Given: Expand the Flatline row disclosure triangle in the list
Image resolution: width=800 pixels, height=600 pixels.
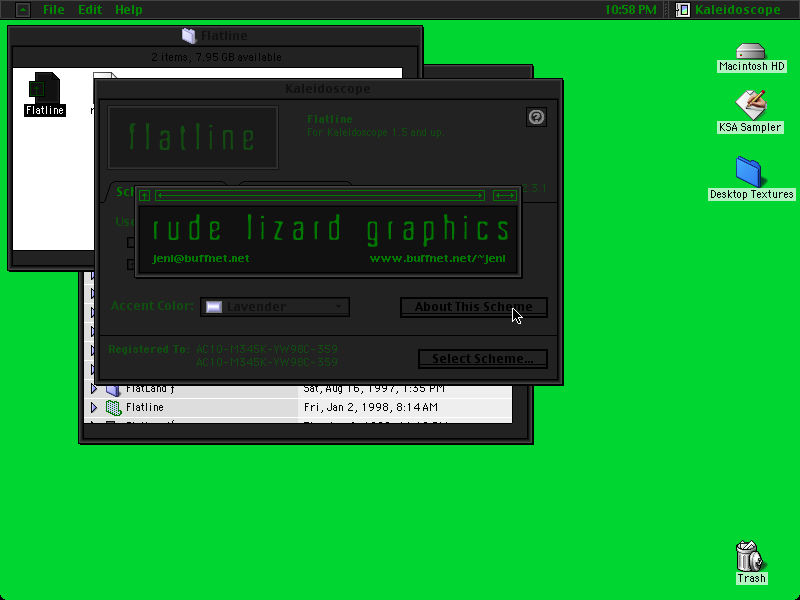Looking at the screenshot, I should [94, 408].
